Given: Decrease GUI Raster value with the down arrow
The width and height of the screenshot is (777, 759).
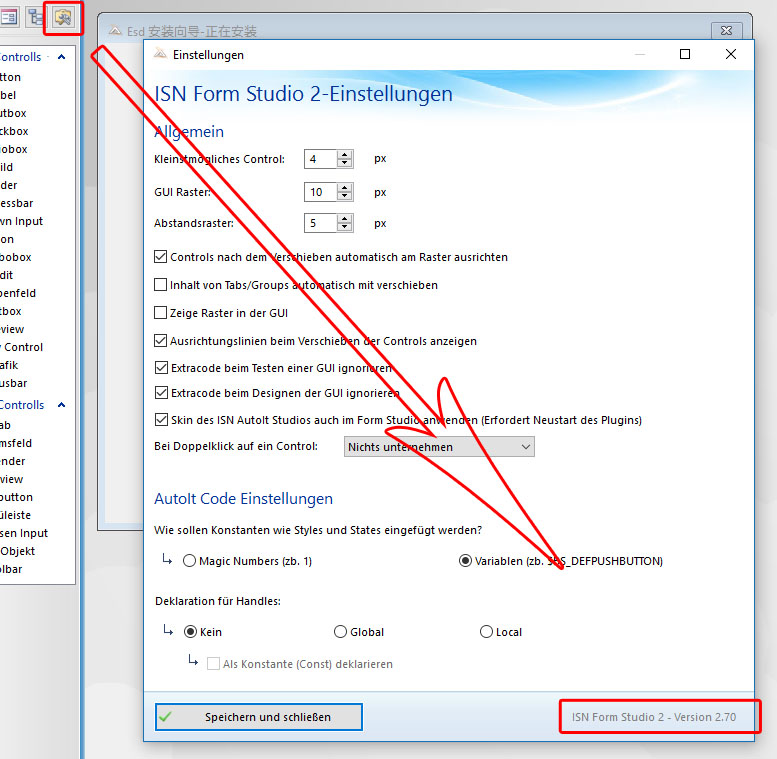Looking at the screenshot, I should point(344,196).
